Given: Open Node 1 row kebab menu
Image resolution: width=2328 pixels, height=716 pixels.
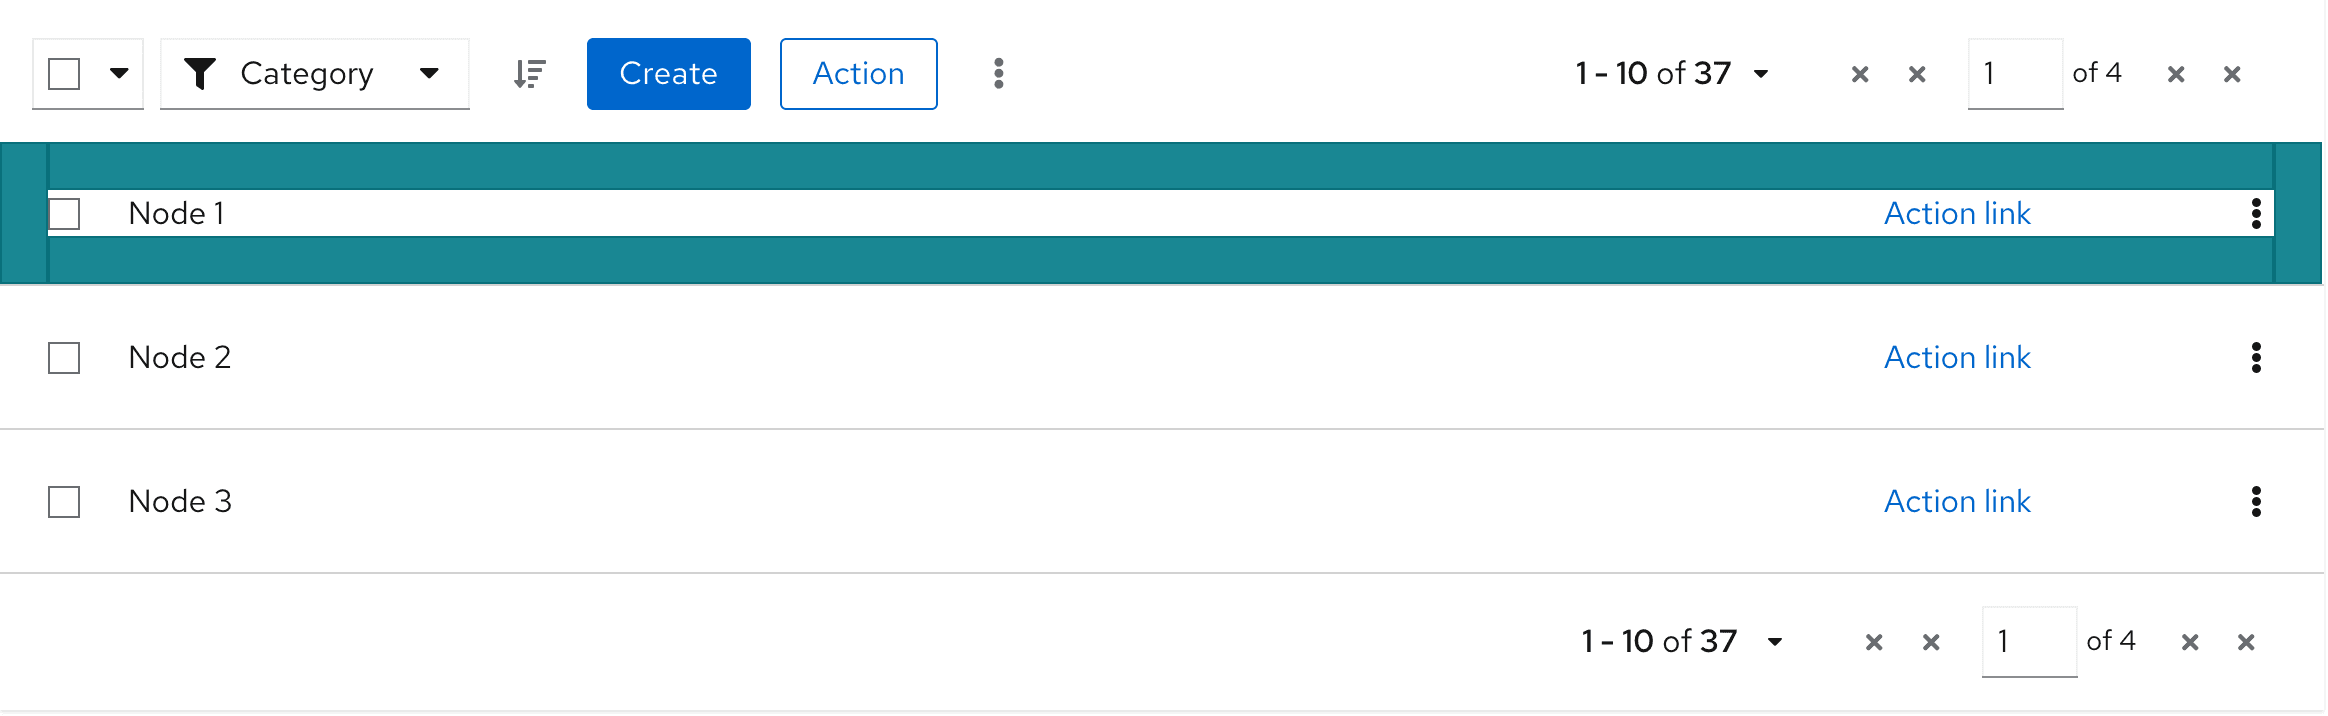Looking at the screenshot, I should pos(2256,213).
